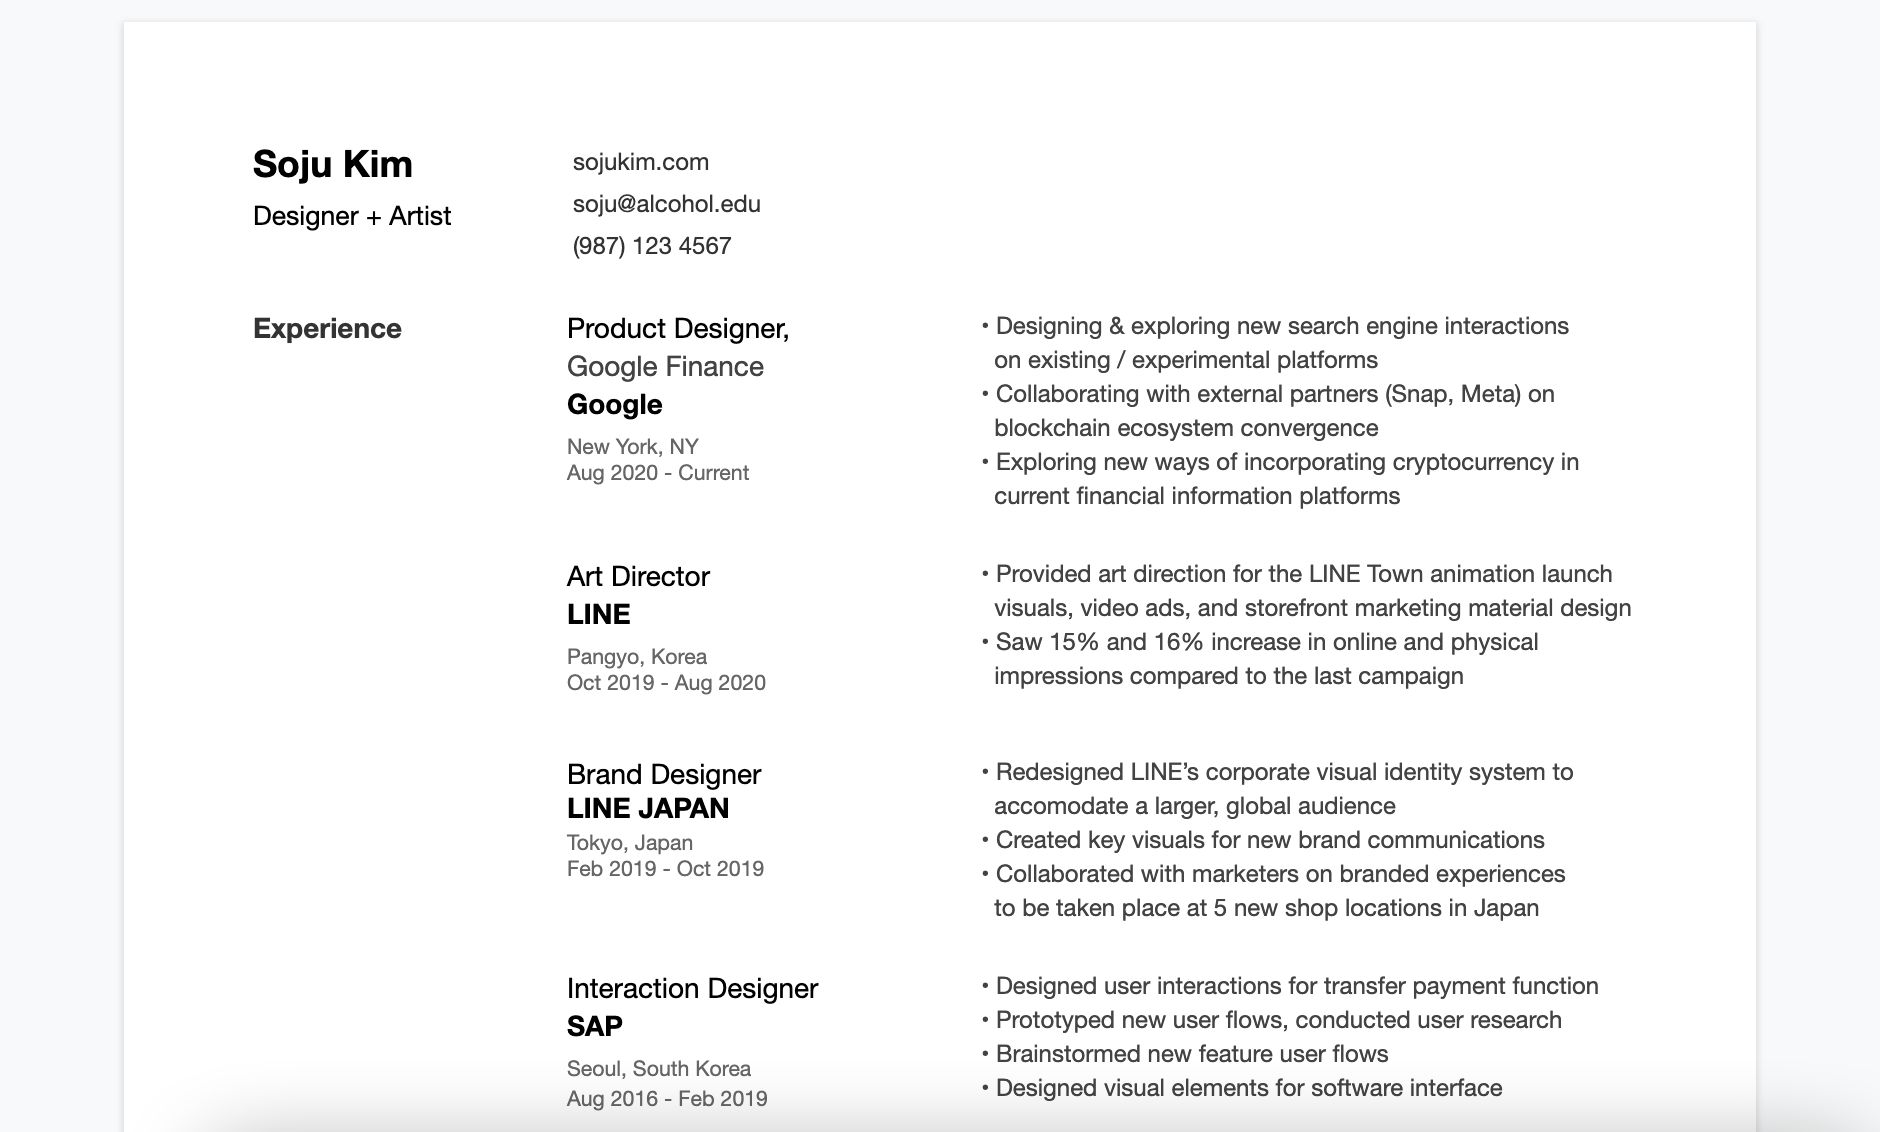Select the New York, NY location
Screen dimensions: 1880x1132
[x=632, y=447]
